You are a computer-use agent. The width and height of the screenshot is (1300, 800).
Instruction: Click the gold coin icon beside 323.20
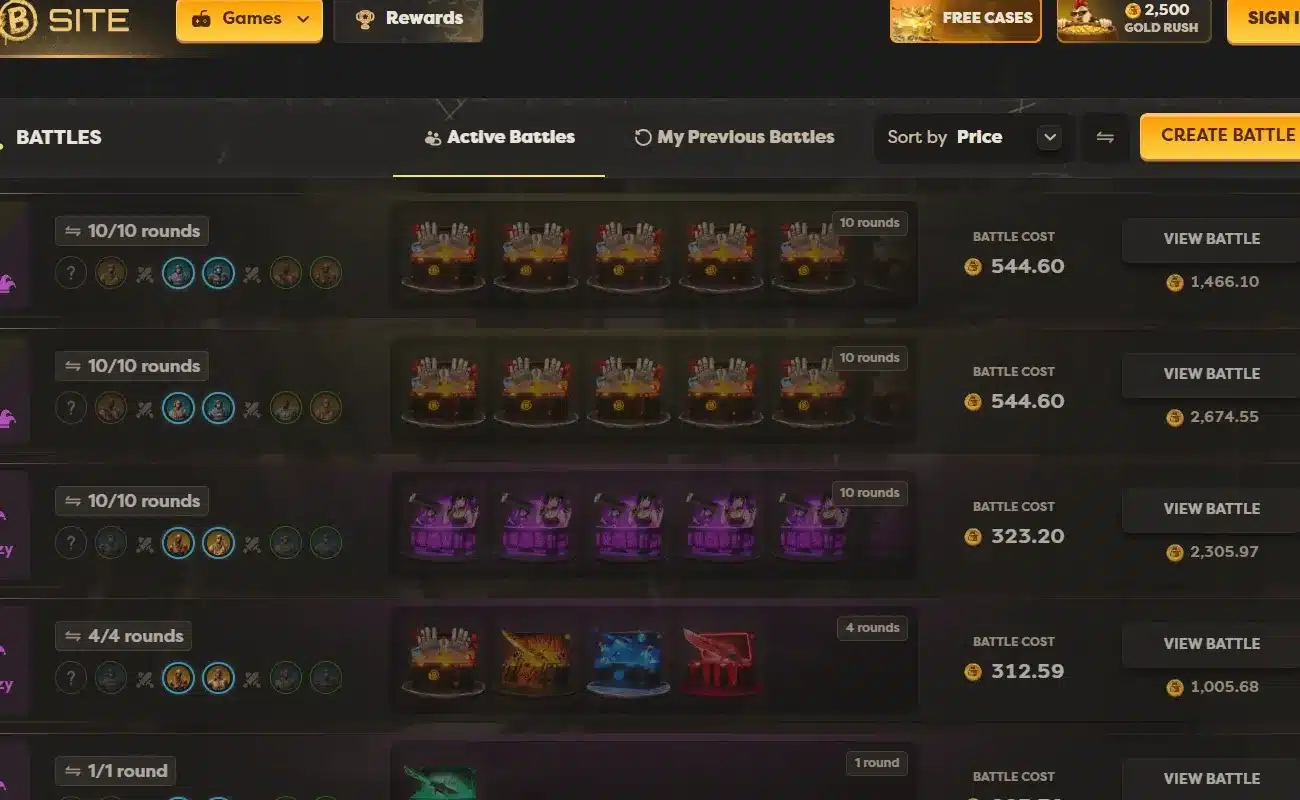click(972, 537)
